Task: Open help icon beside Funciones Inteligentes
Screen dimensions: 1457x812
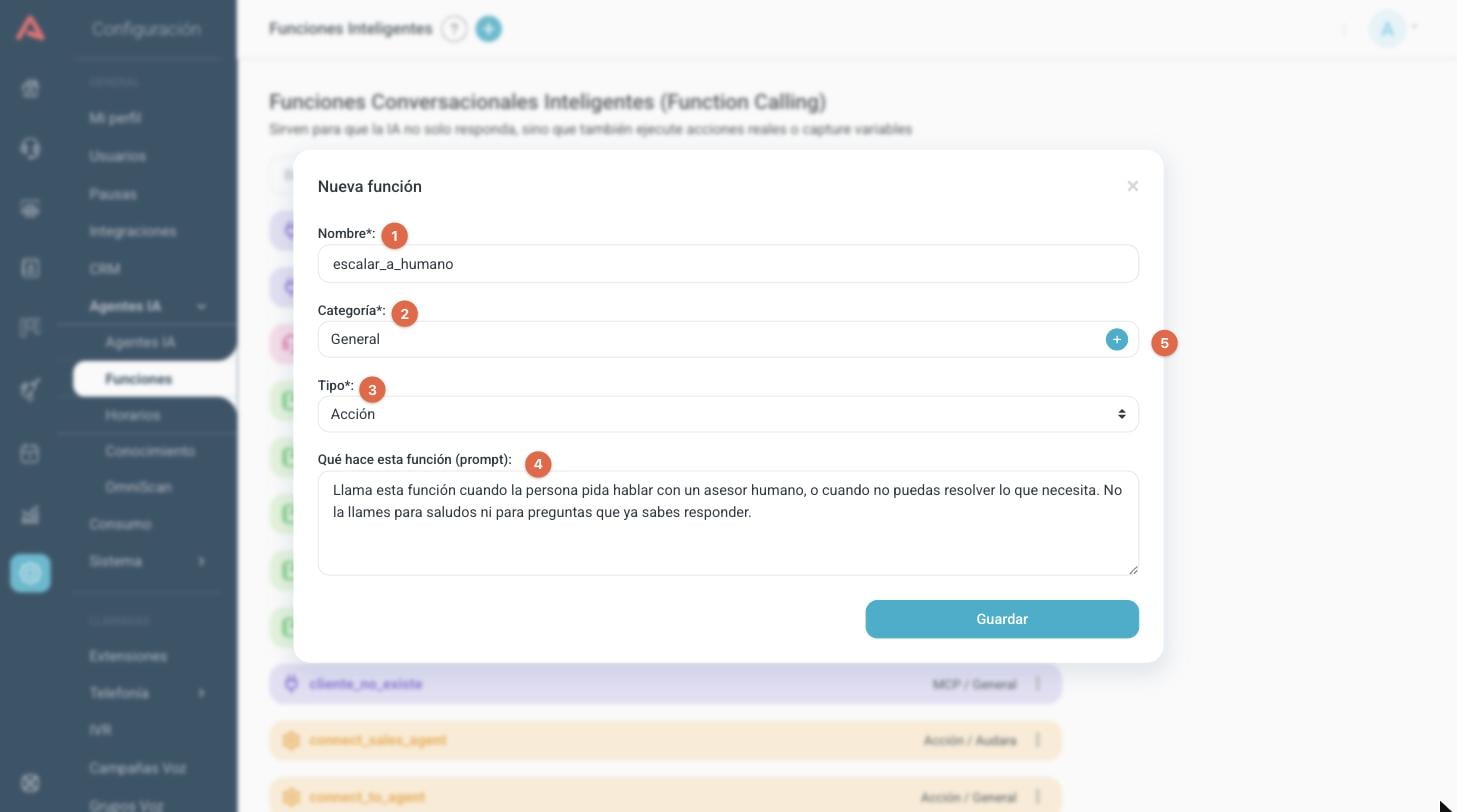Action: (454, 29)
